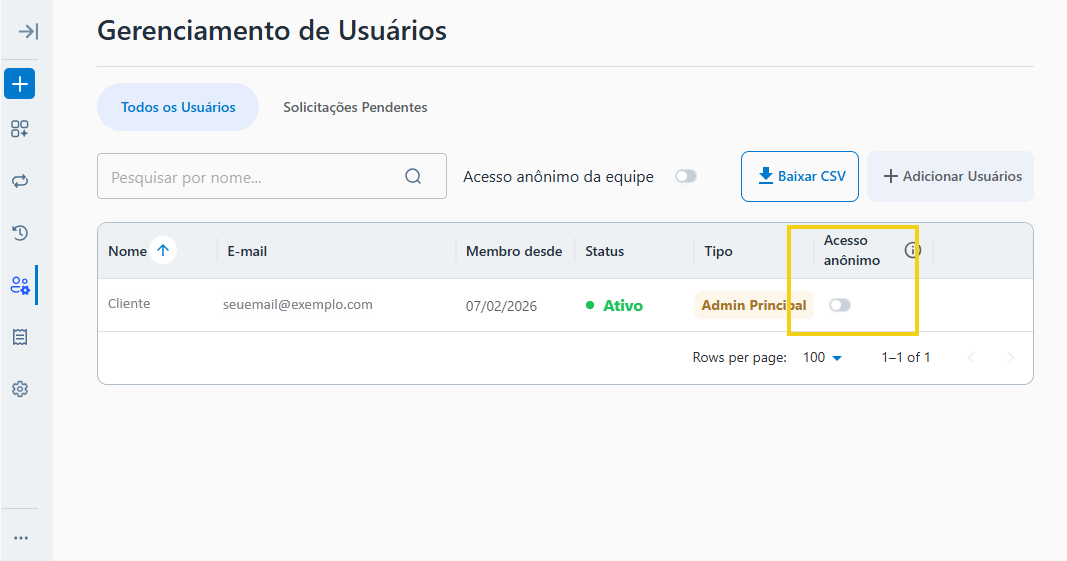Go to previous page arrow

pos(971,357)
